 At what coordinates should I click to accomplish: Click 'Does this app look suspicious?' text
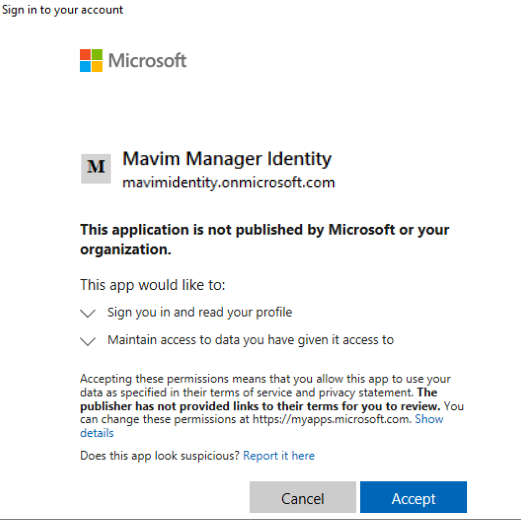coord(160,455)
